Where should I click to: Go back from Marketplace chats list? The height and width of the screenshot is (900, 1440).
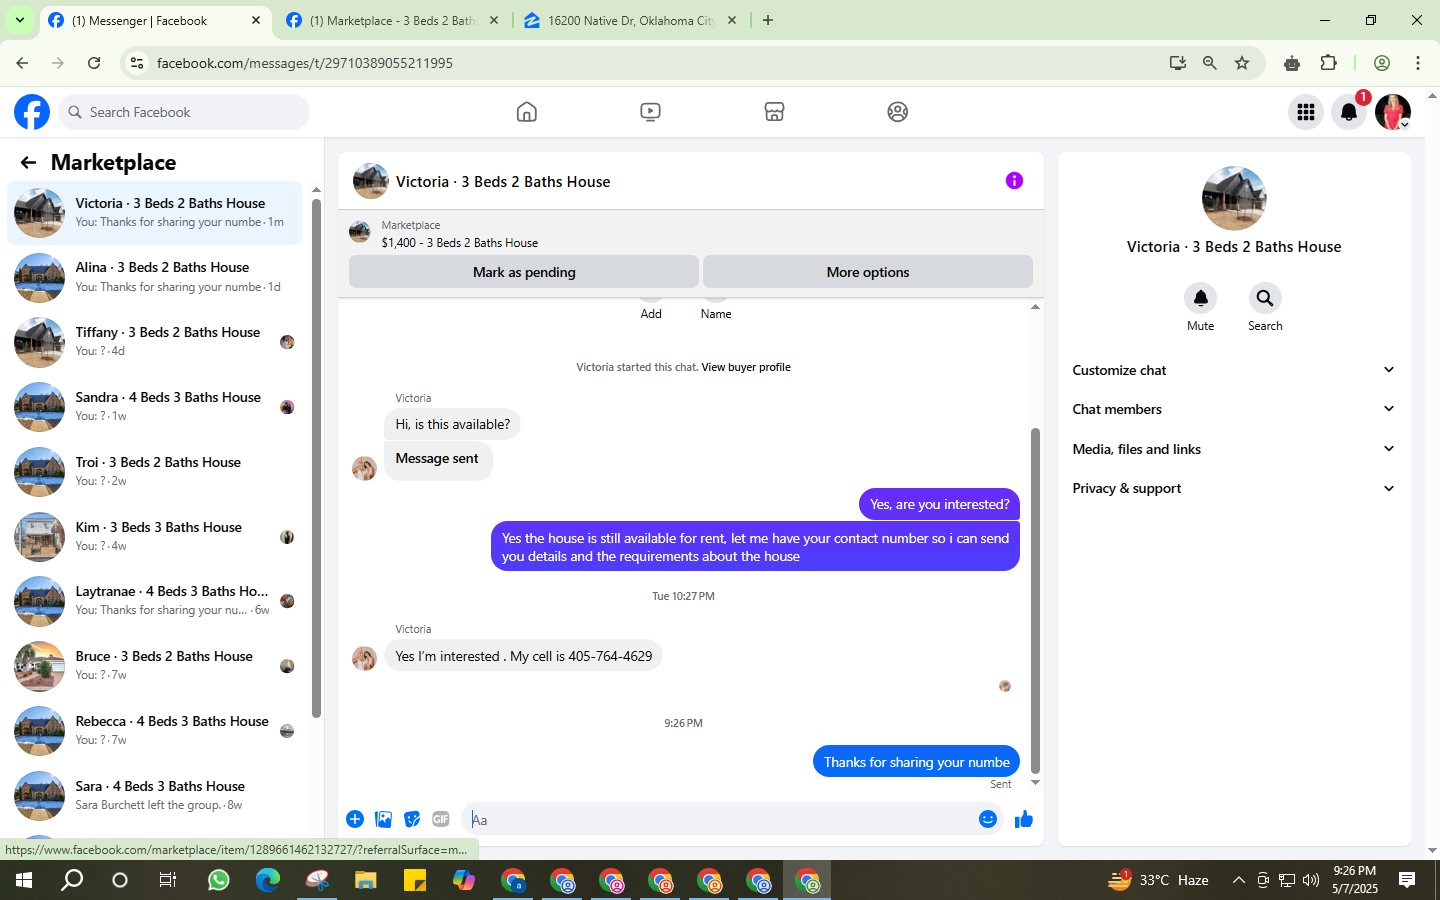tap(28, 162)
